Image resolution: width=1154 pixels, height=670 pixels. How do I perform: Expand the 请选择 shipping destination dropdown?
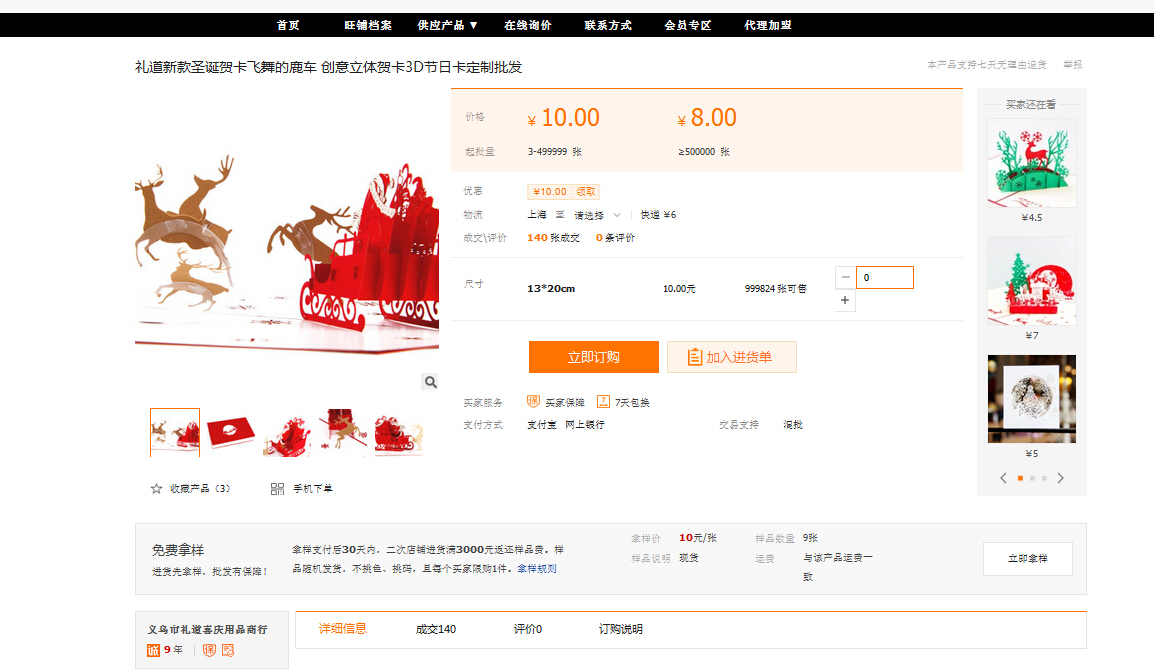[597, 215]
